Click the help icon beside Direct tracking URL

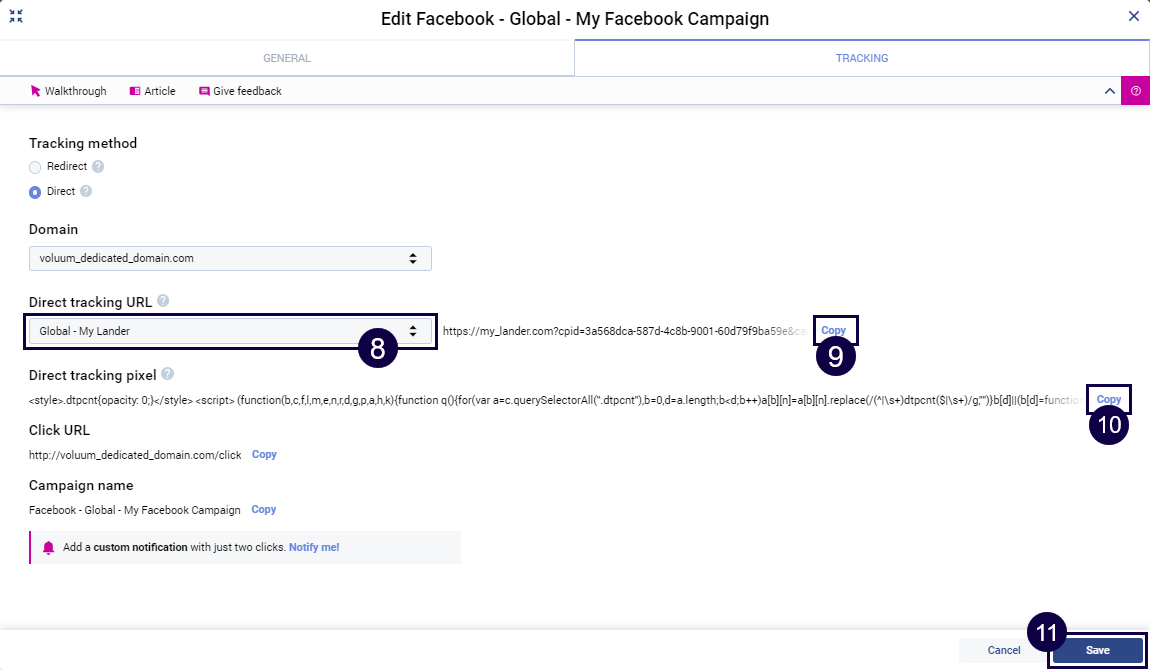pyautogui.click(x=162, y=301)
